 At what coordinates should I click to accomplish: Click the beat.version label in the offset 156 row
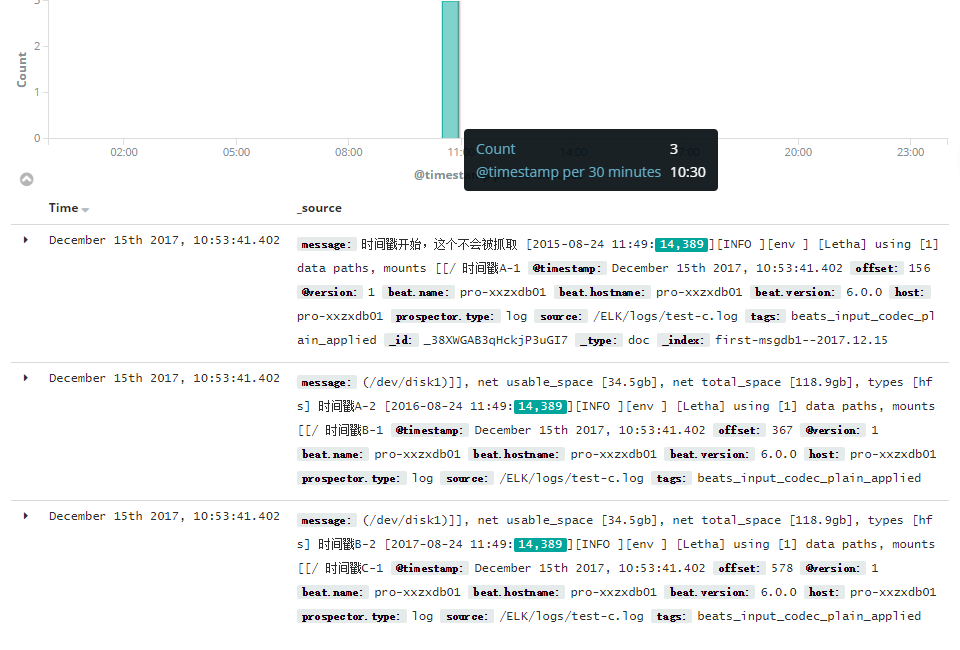795,293
